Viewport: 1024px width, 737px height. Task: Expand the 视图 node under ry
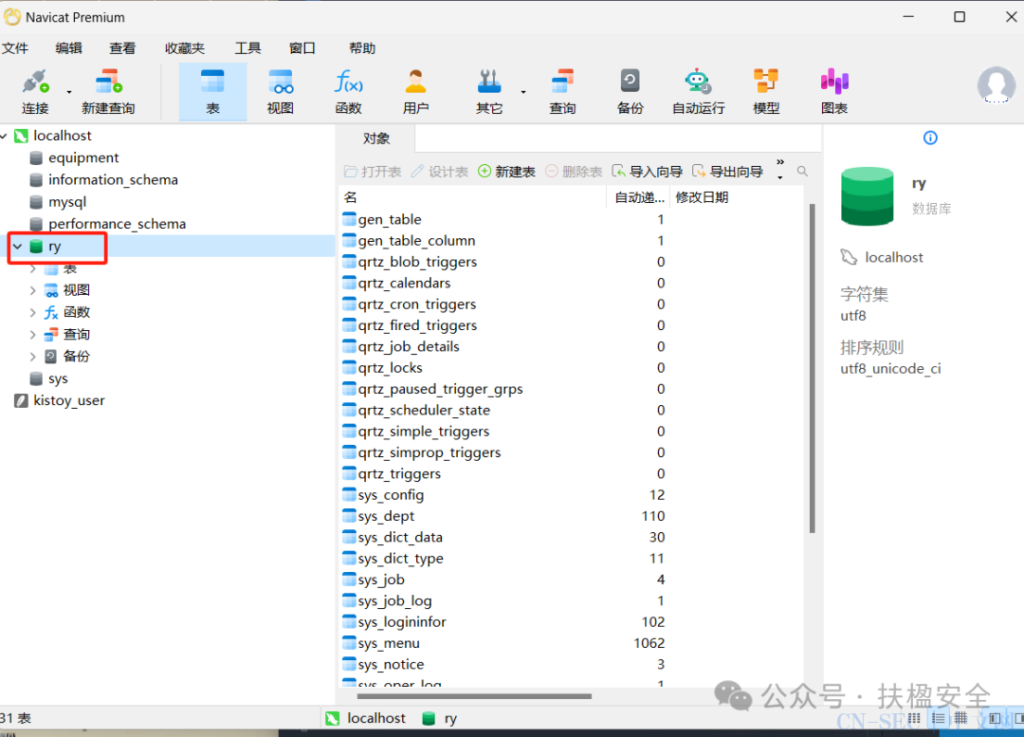point(33,290)
